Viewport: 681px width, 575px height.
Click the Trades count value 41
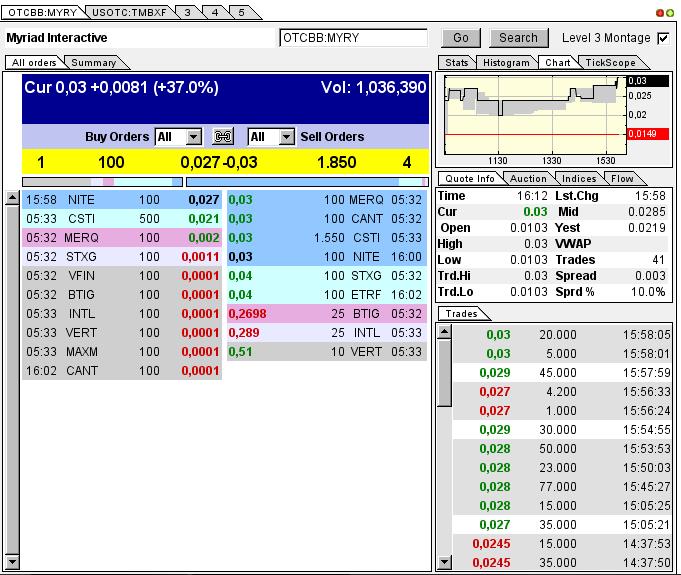658,260
